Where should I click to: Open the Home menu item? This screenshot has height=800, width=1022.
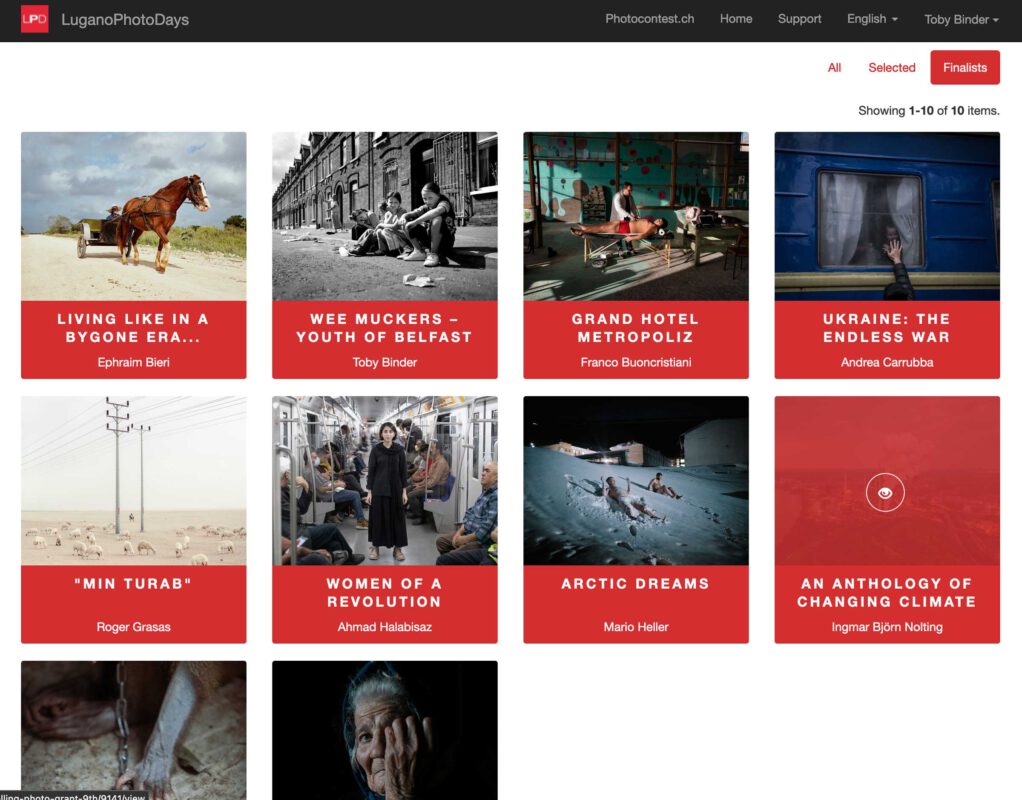735,19
